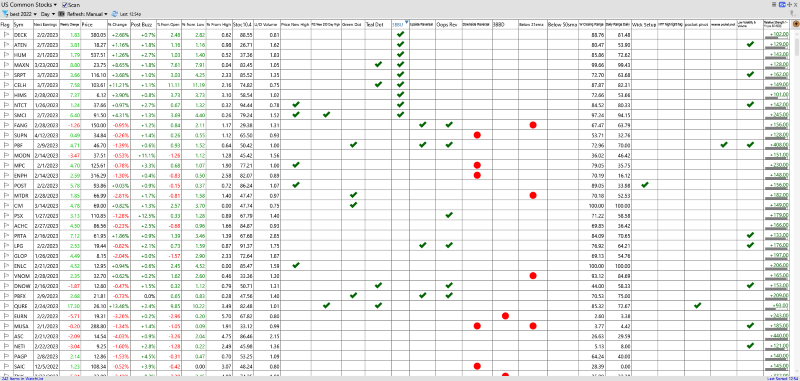Click CIVI's Green Dot checkmark
The image size is (800, 381).
(353, 205)
